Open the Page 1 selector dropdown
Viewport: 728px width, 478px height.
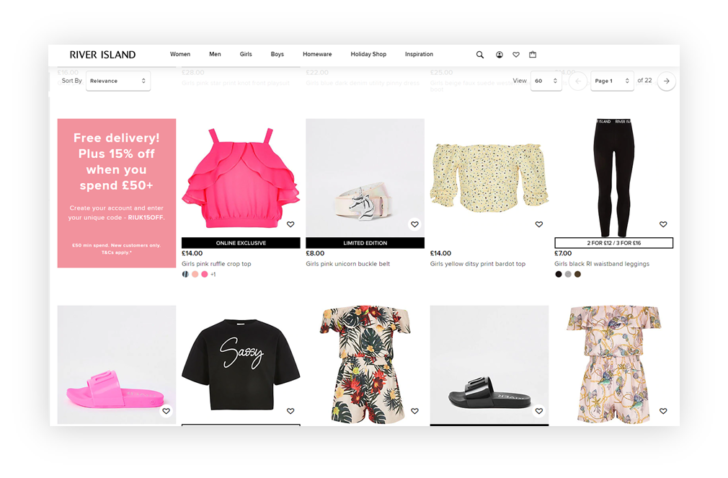click(x=612, y=81)
